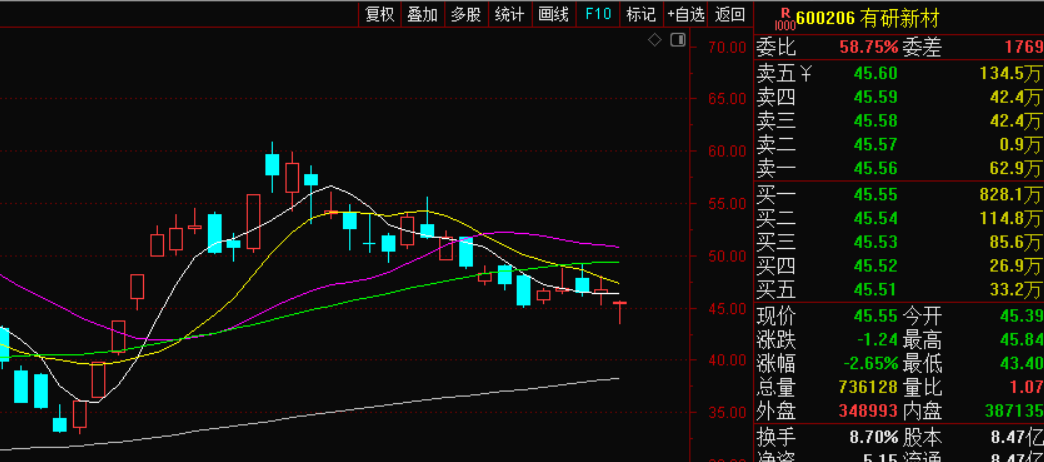Select 叠加 overlay toolbar button

(x=423, y=14)
